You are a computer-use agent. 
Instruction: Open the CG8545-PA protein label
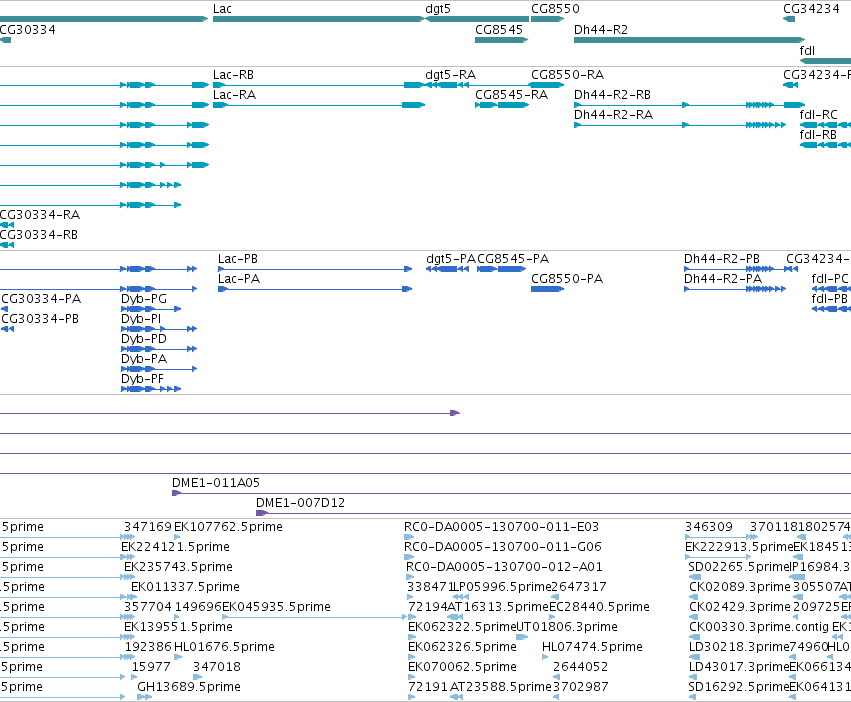[513, 259]
